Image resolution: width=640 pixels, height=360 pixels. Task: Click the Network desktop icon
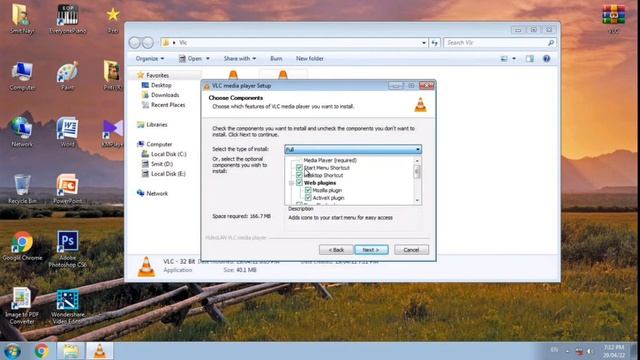tap(22, 132)
